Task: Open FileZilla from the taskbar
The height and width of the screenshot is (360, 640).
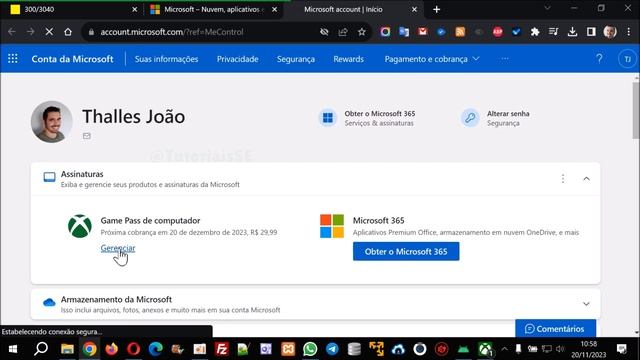Action: click(222, 349)
